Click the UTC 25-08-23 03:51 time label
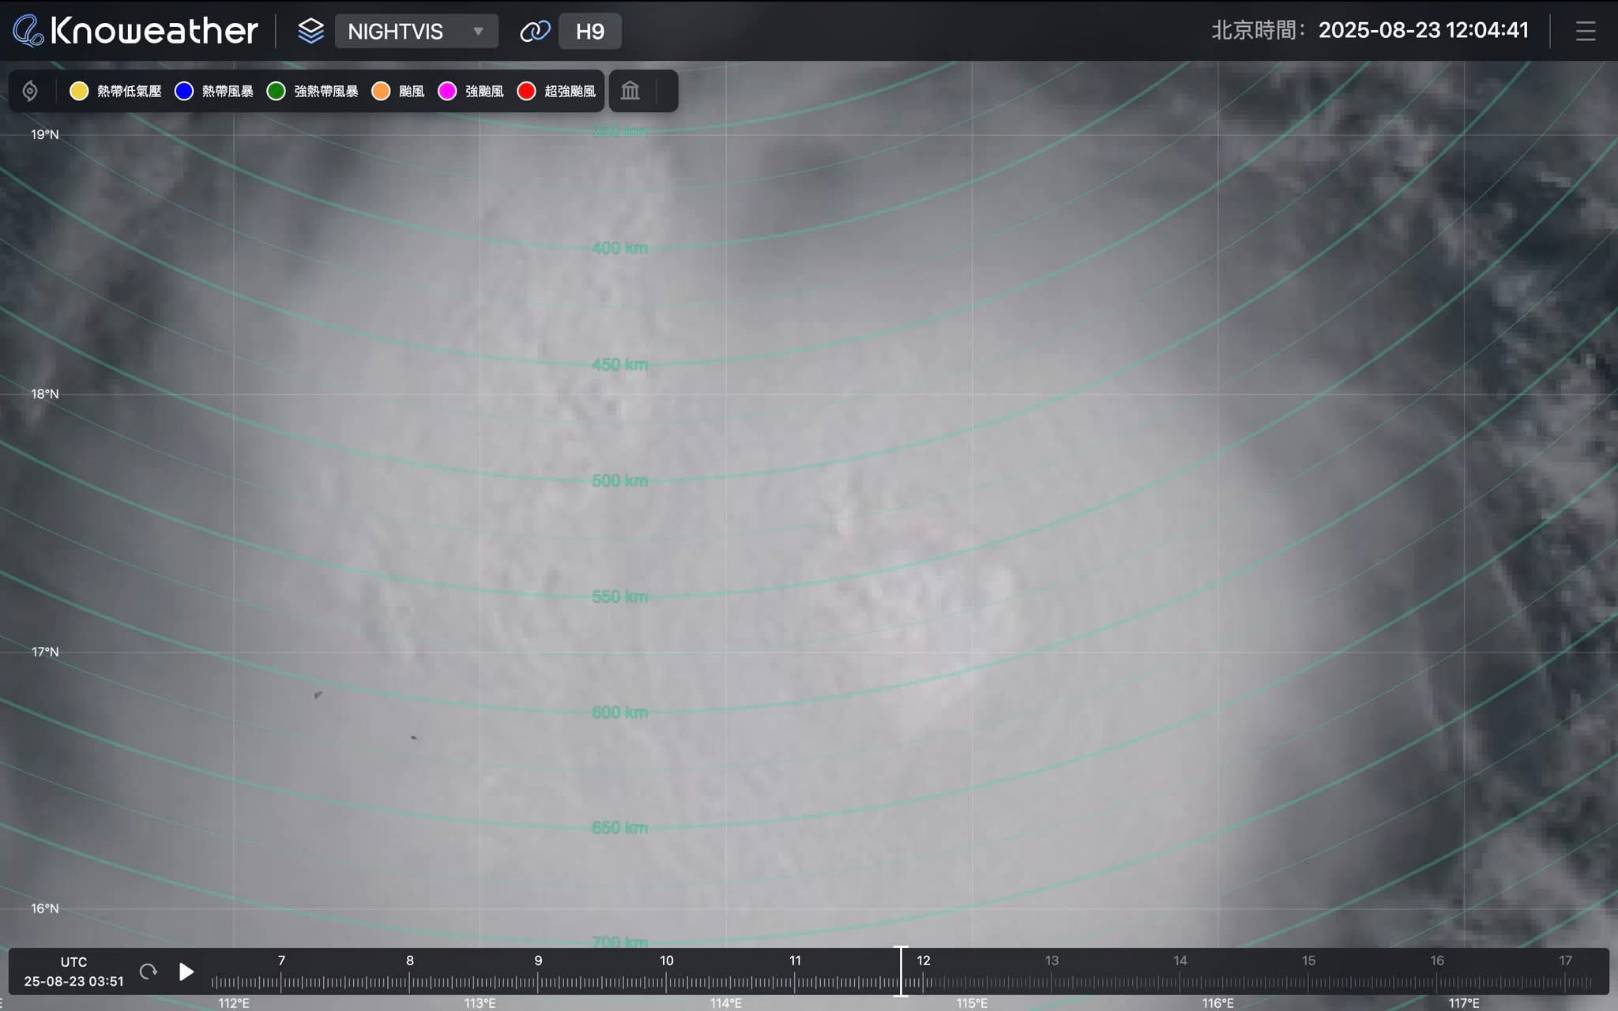Image resolution: width=1618 pixels, height=1011 pixels. tap(74, 971)
